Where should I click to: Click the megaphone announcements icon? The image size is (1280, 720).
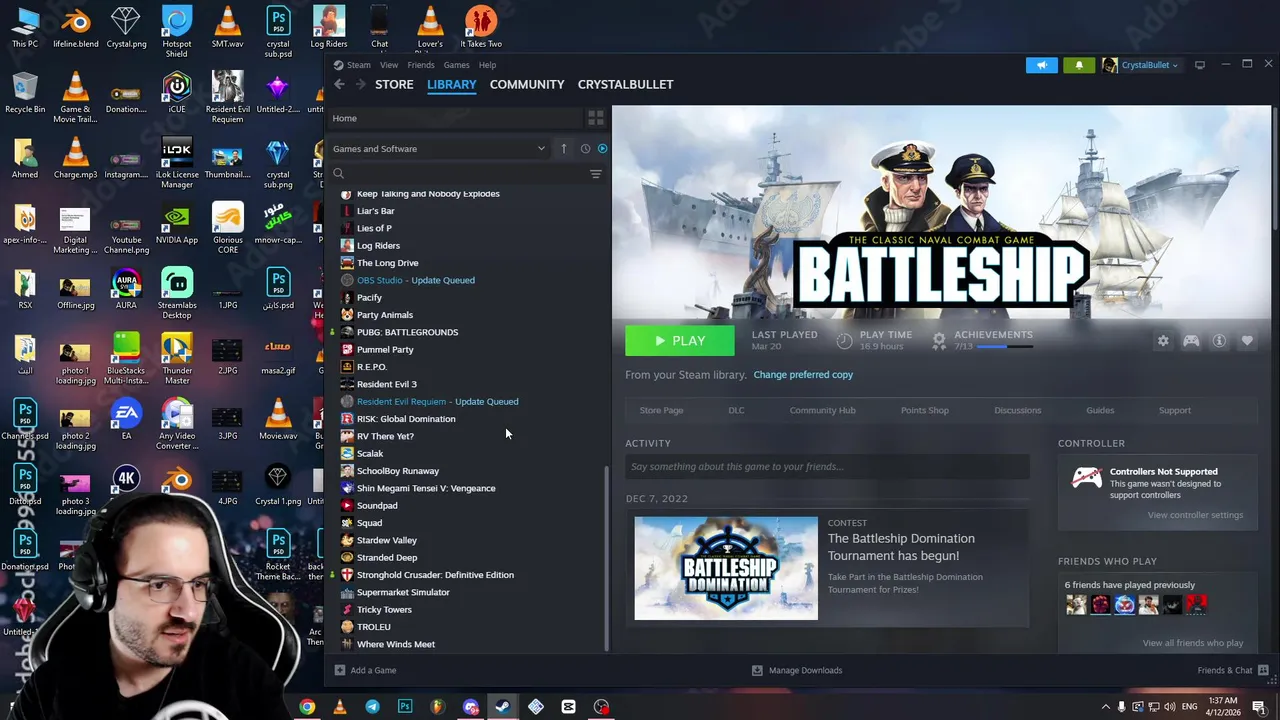[x=1041, y=65]
